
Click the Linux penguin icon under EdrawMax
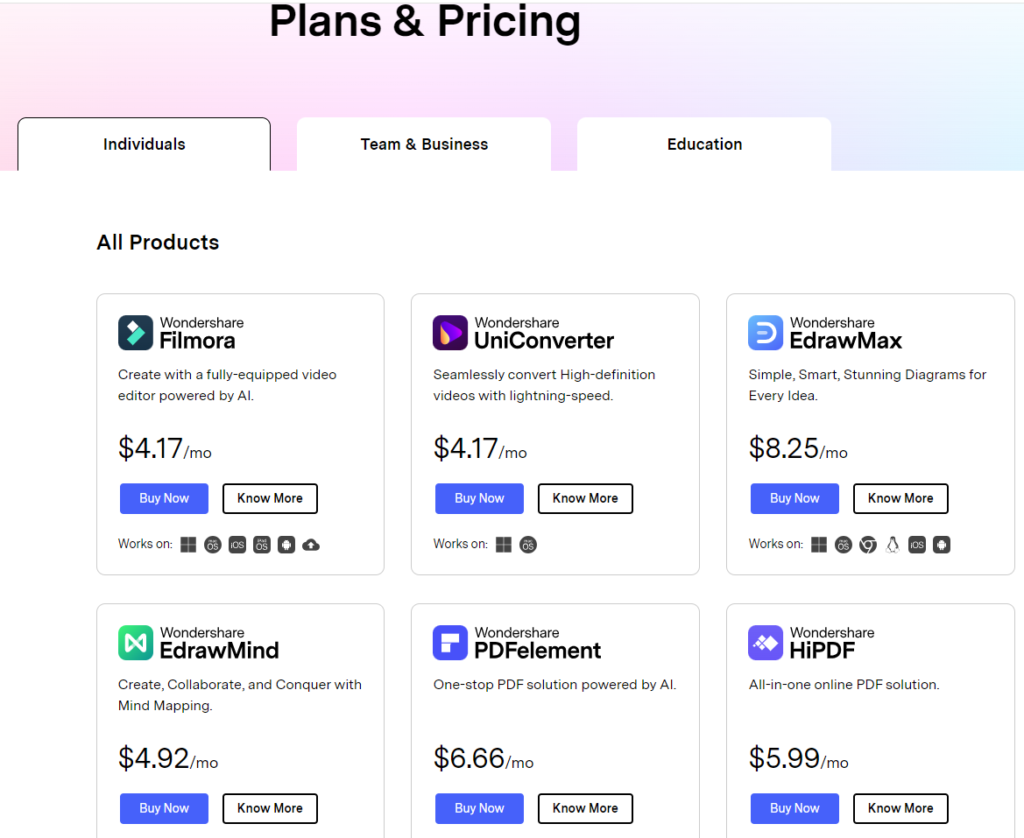coord(892,545)
